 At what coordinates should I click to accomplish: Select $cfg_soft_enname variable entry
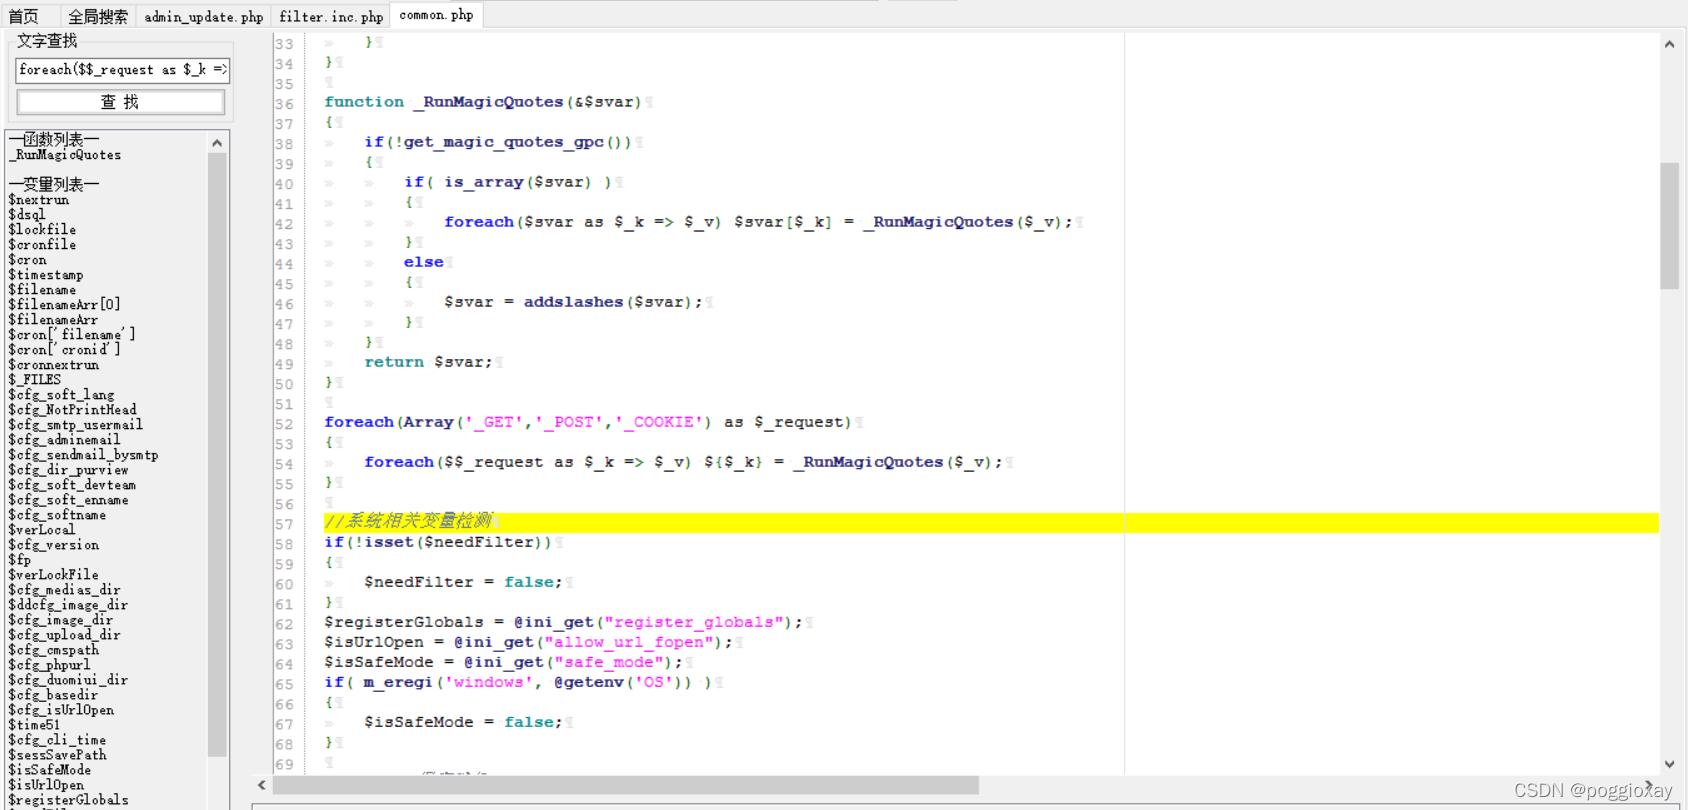(68, 500)
